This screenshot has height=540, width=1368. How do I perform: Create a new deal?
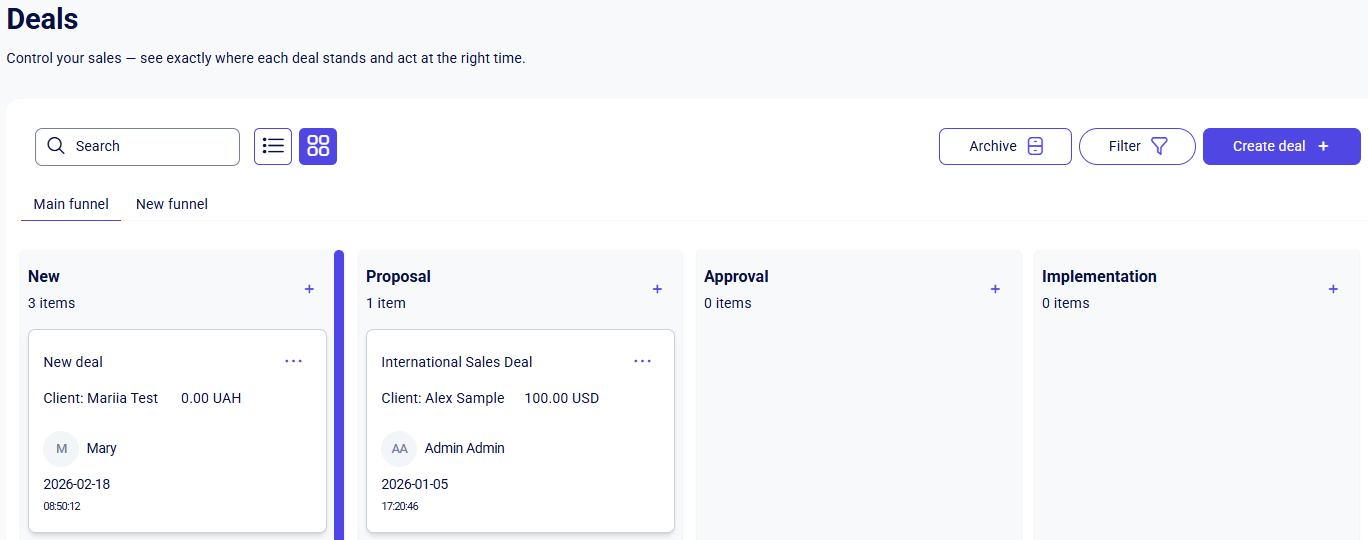[x=1281, y=146]
